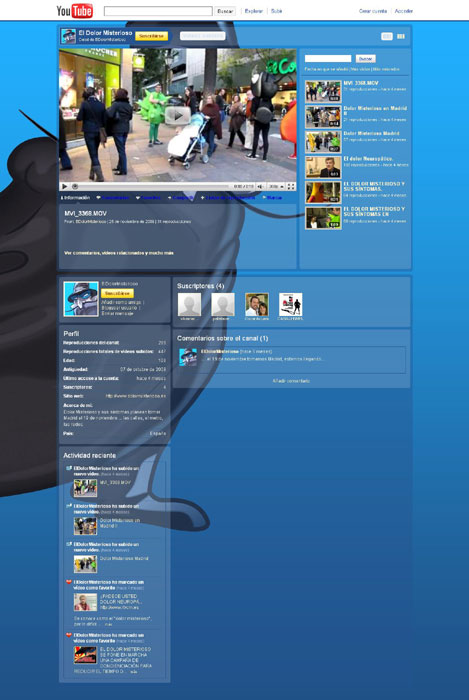Open the second default subscriber avatar
469x700 pixels.
(x=223, y=304)
